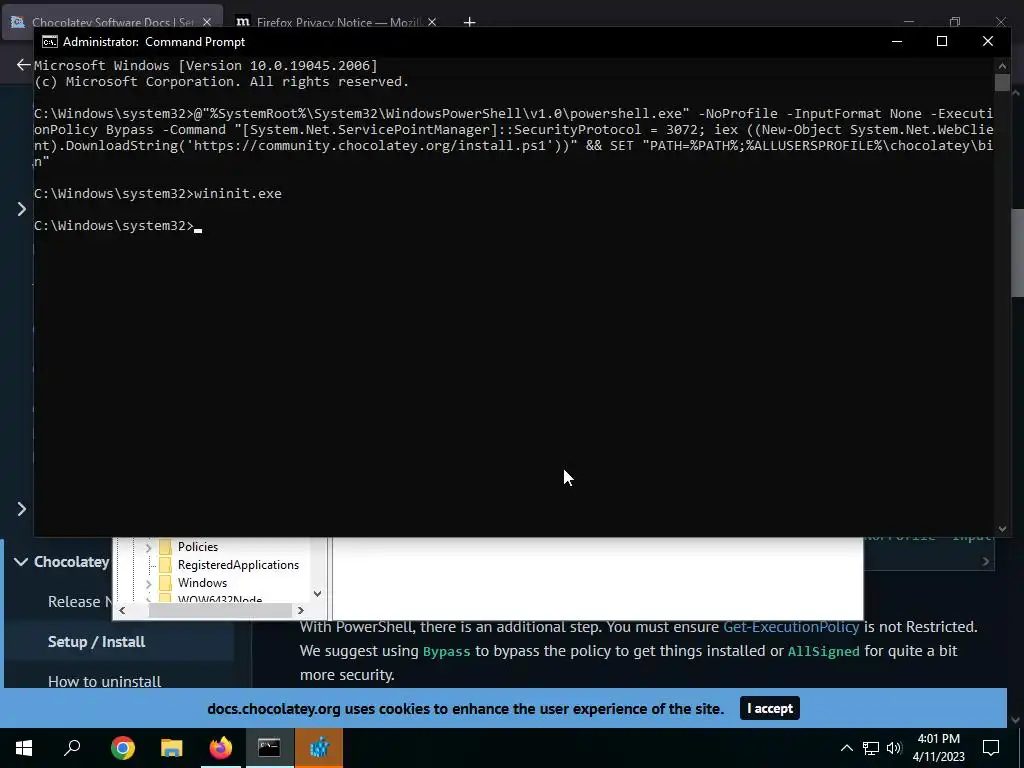1024x768 pixels.
Task: Open the notification center icon
Action: click(x=991, y=748)
